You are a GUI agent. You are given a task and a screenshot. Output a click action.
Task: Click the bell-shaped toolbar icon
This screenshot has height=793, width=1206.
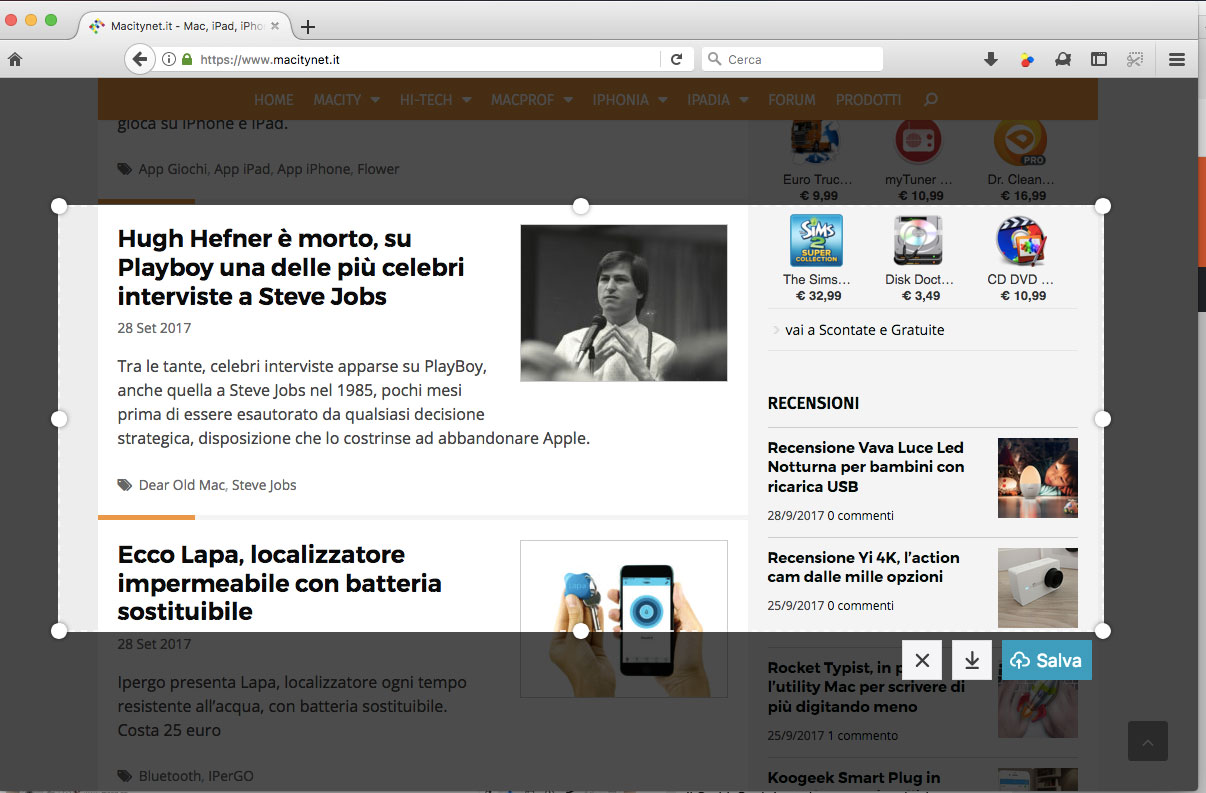[1063, 59]
